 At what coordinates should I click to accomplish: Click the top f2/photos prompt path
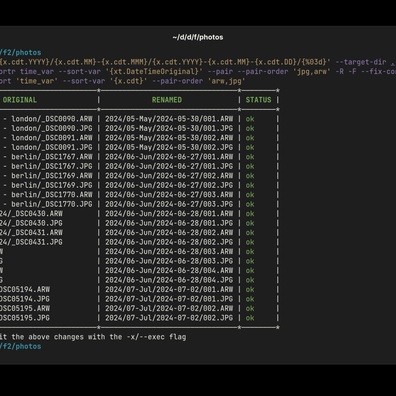pos(21,53)
